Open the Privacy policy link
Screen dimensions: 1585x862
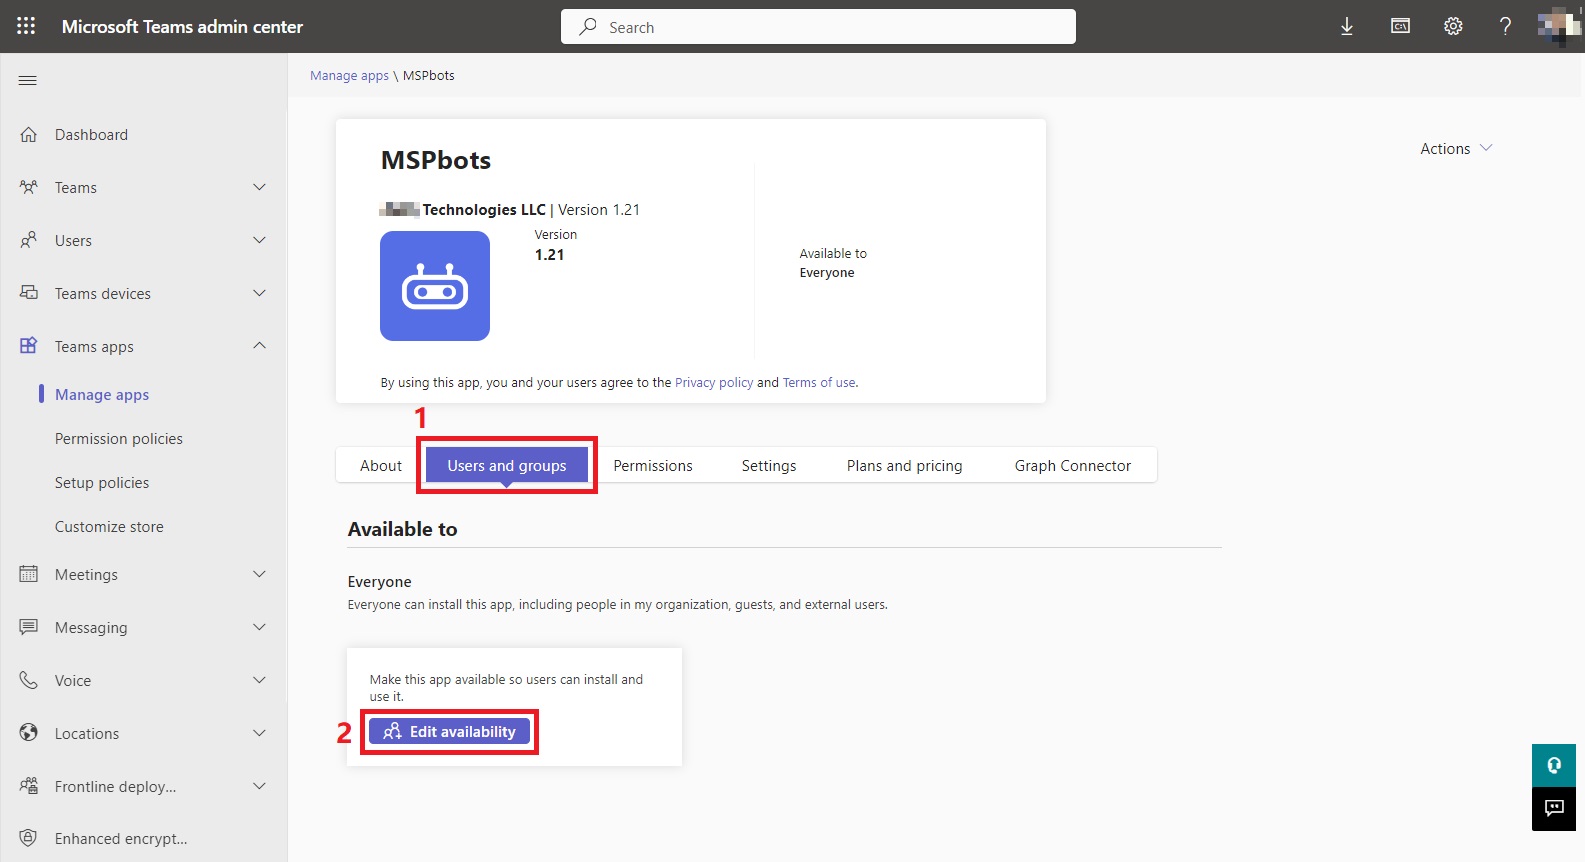[x=713, y=383]
